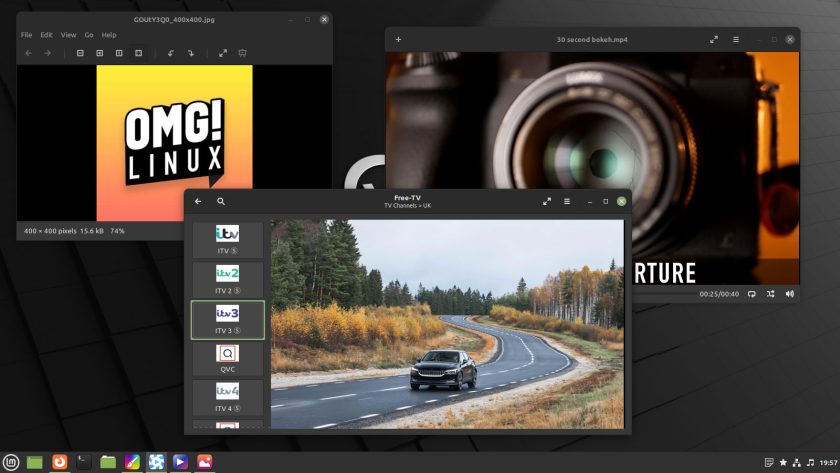
Task: Toggle fullscreen in the video player header
Action: [x=714, y=40]
